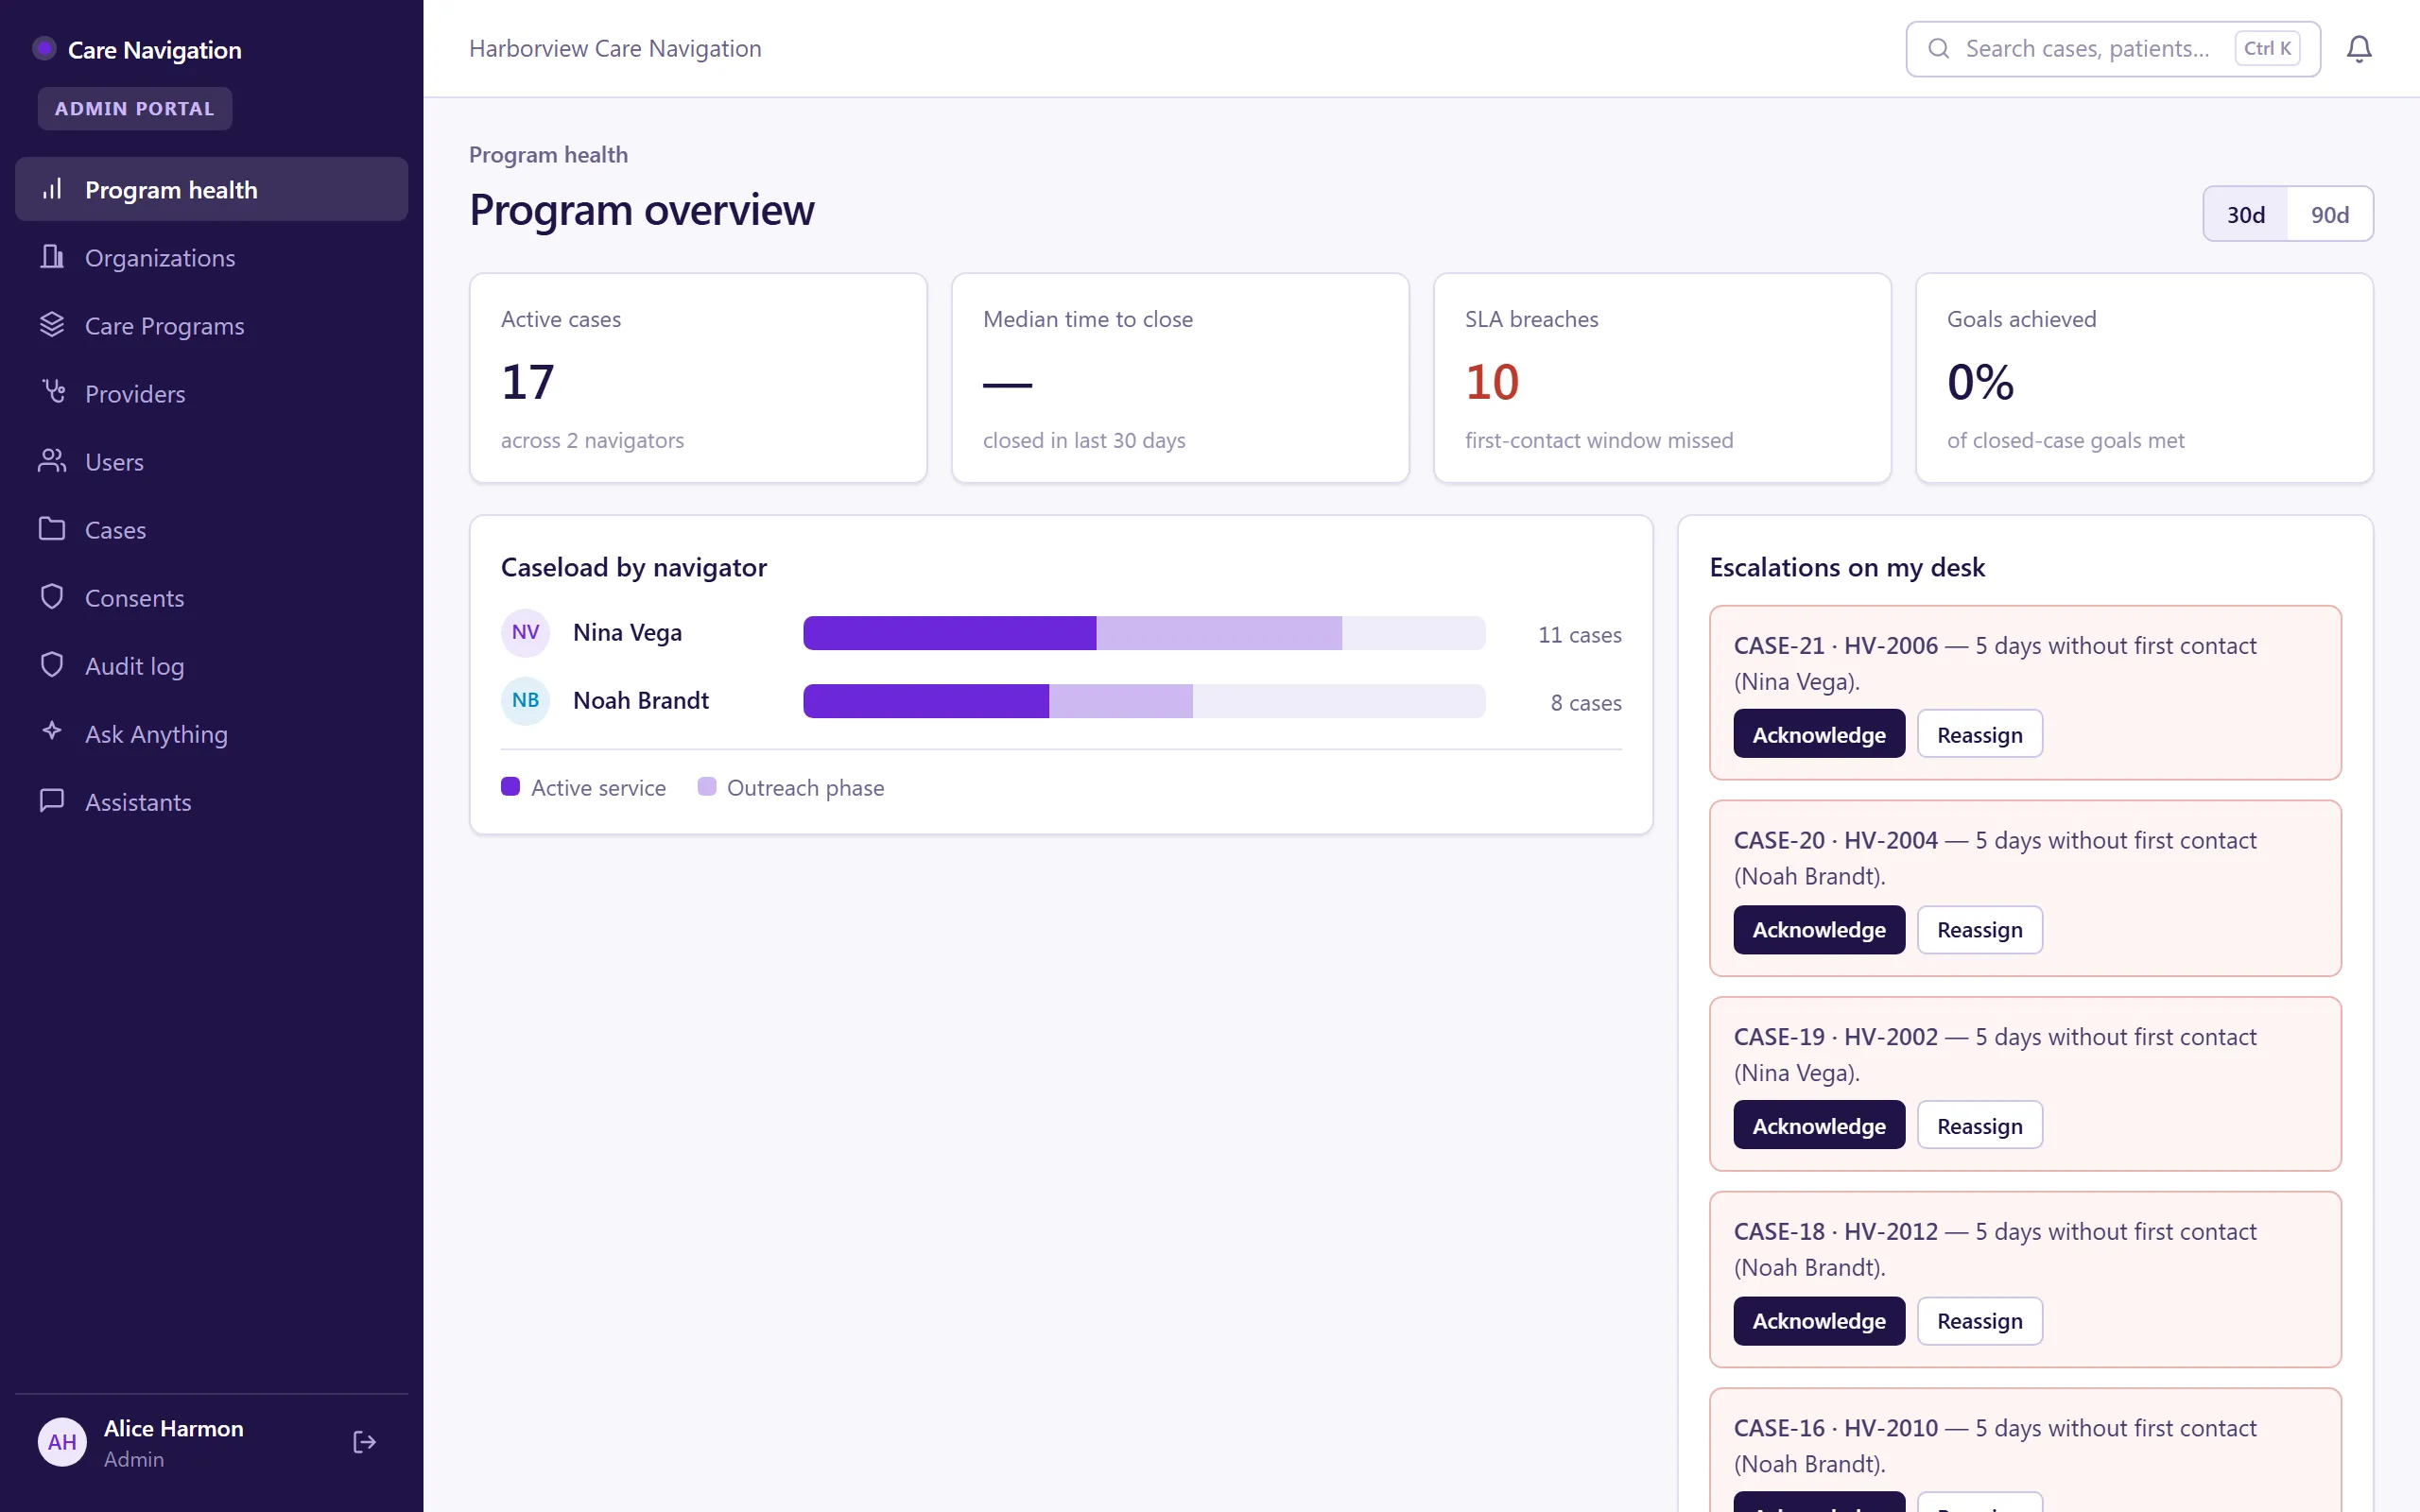Acknowledge the CASE-18 escalation
This screenshot has width=2420, height=1512.
pyautogui.click(x=1819, y=1321)
